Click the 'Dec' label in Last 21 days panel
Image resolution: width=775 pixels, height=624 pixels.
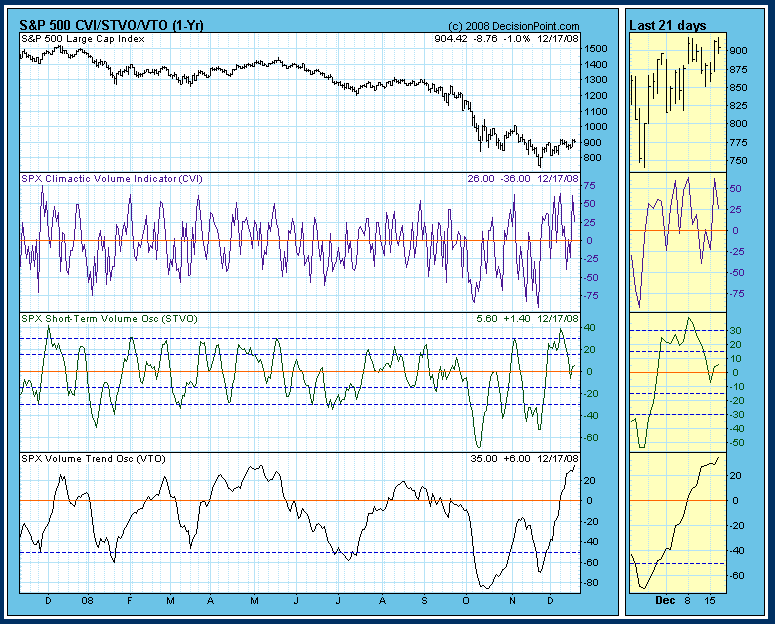pos(665,600)
